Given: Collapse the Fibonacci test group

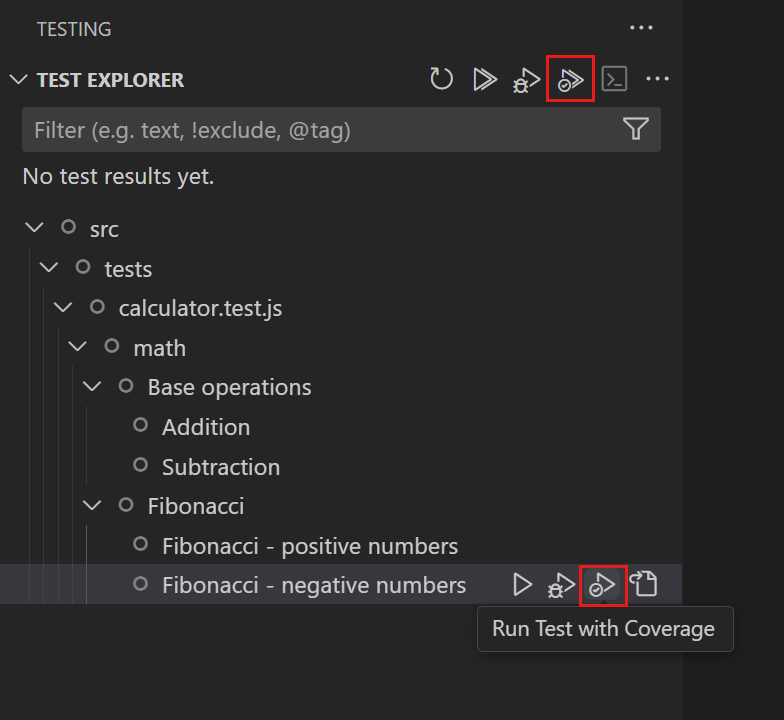Looking at the screenshot, I should [x=92, y=506].
